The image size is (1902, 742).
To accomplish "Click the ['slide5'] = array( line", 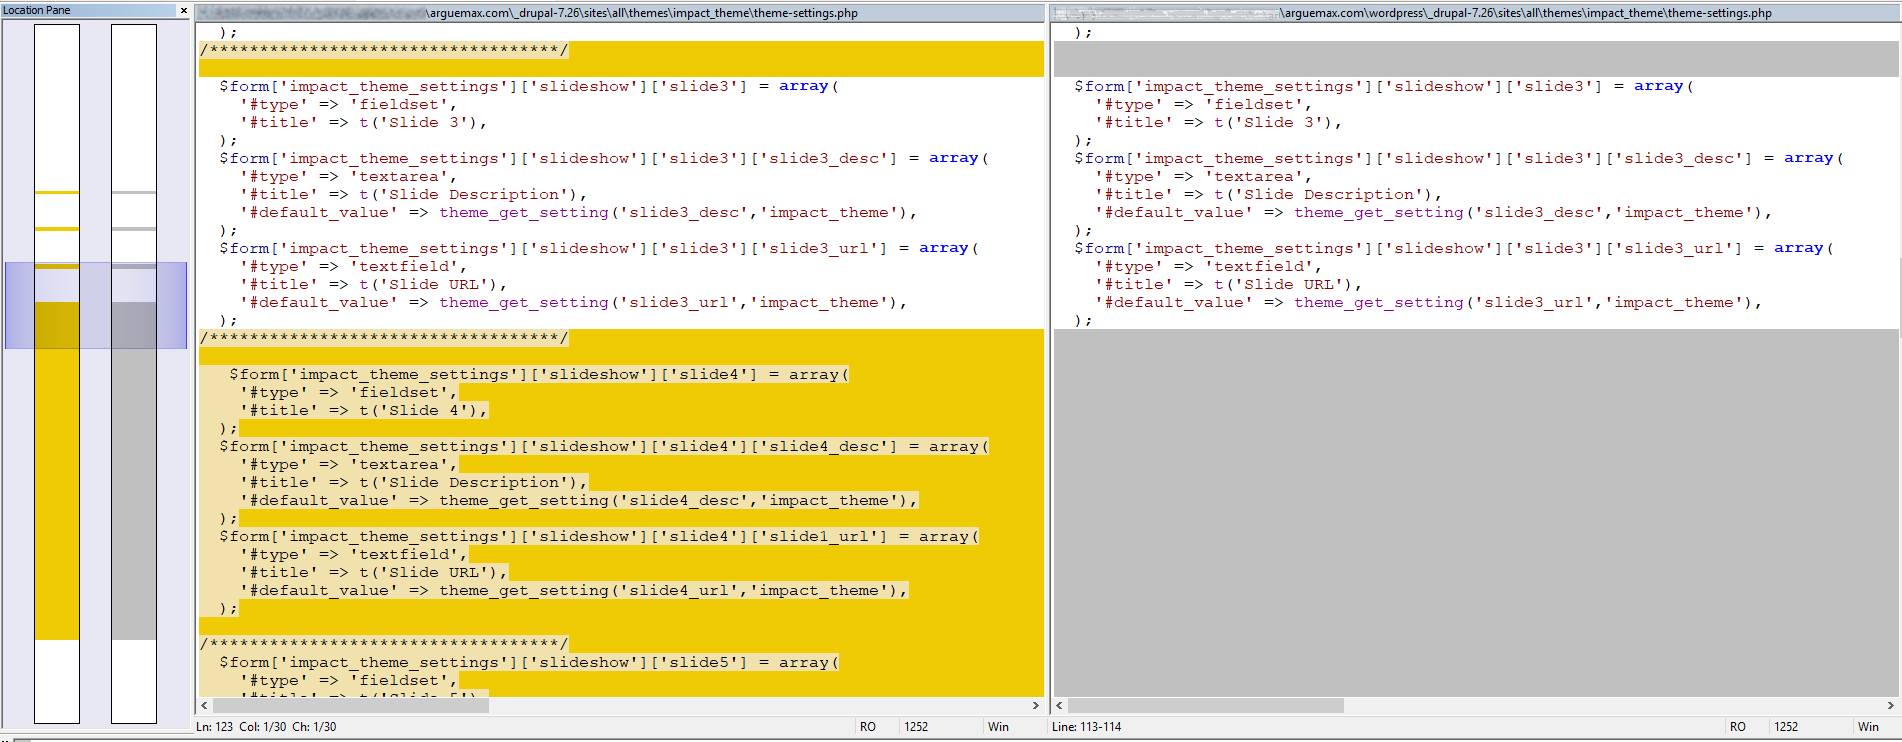I will pyautogui.click(x=528, y=663).
